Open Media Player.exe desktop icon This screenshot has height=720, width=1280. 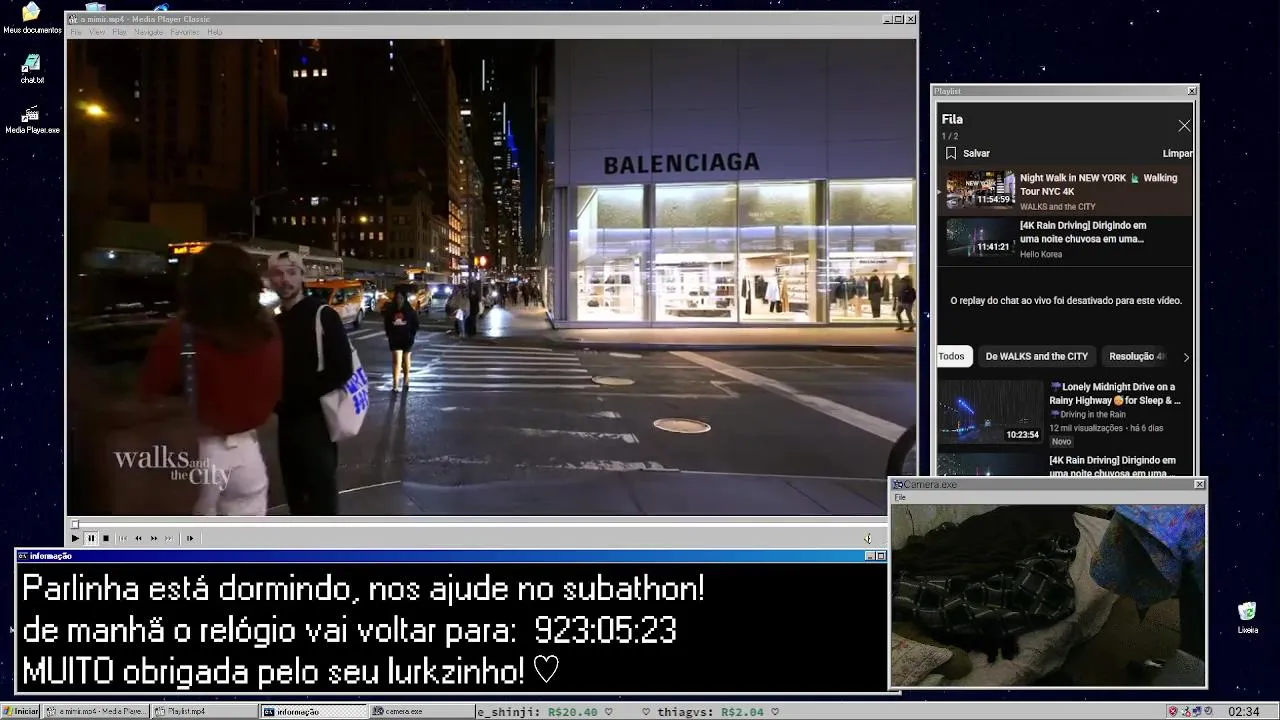(x=32, y=119)
